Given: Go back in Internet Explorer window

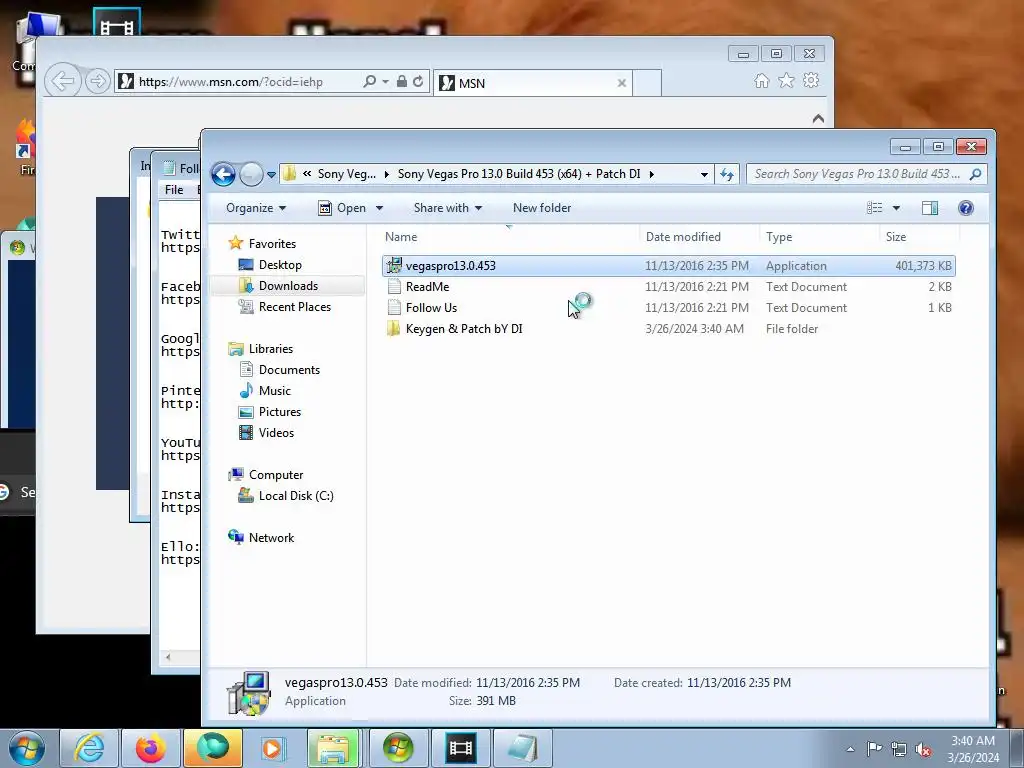Looking at the screenshot, I should (x=63, y=81).
